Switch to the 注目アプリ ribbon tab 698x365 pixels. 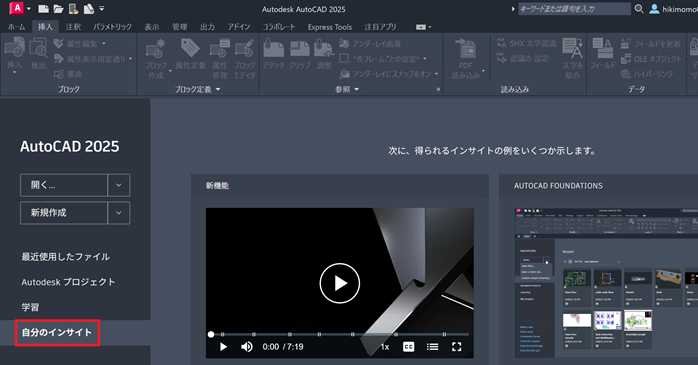[380, 27]
